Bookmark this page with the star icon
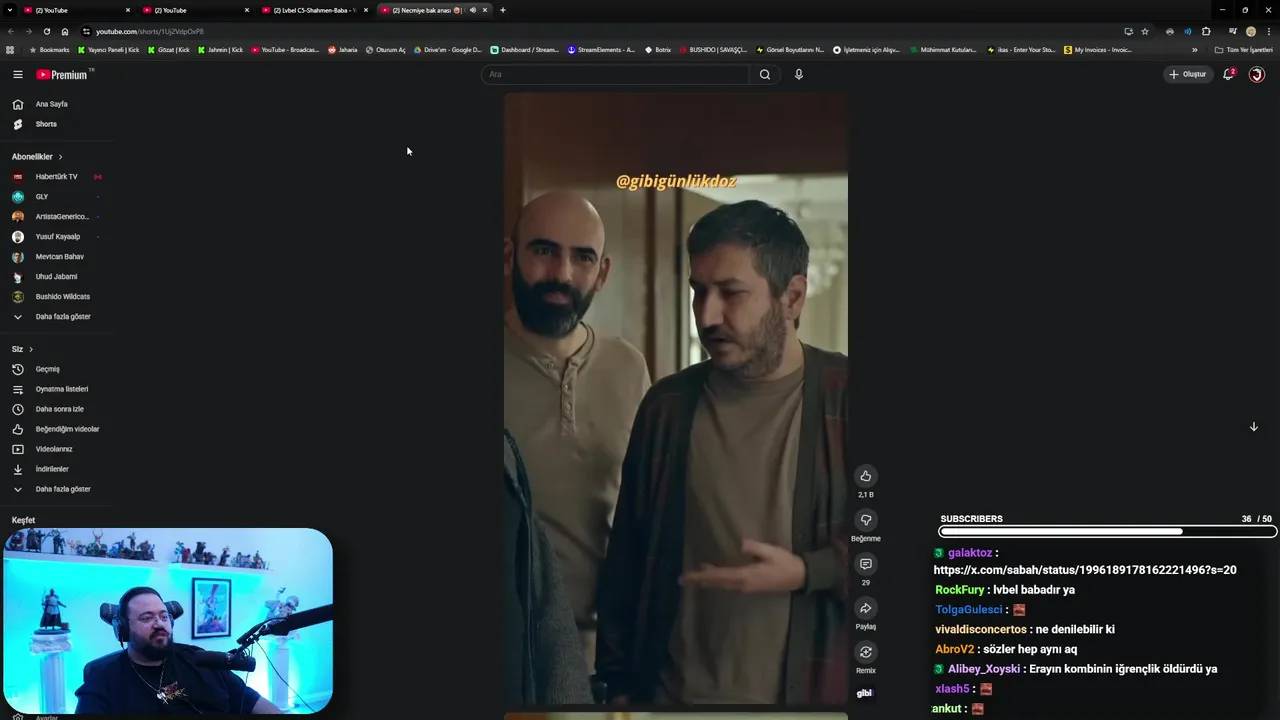Viewport: 1280px width, 720px height. tap(1145, 31)
